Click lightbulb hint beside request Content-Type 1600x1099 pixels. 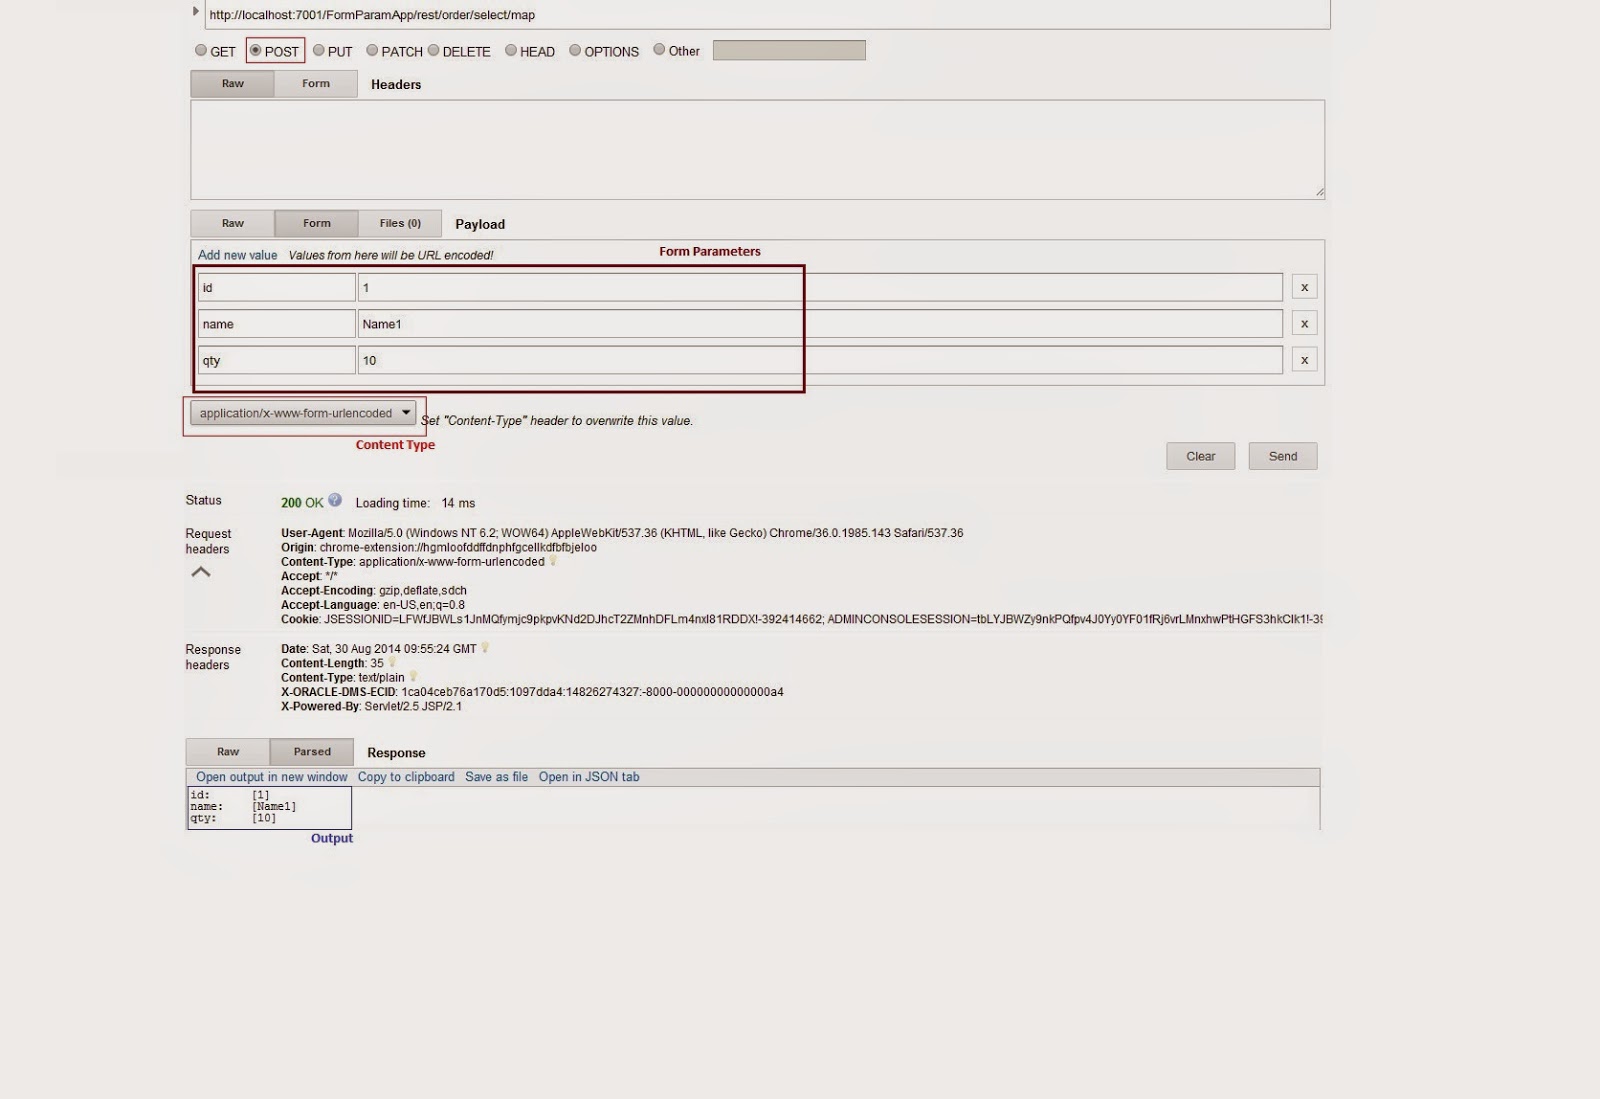point(553,561)
